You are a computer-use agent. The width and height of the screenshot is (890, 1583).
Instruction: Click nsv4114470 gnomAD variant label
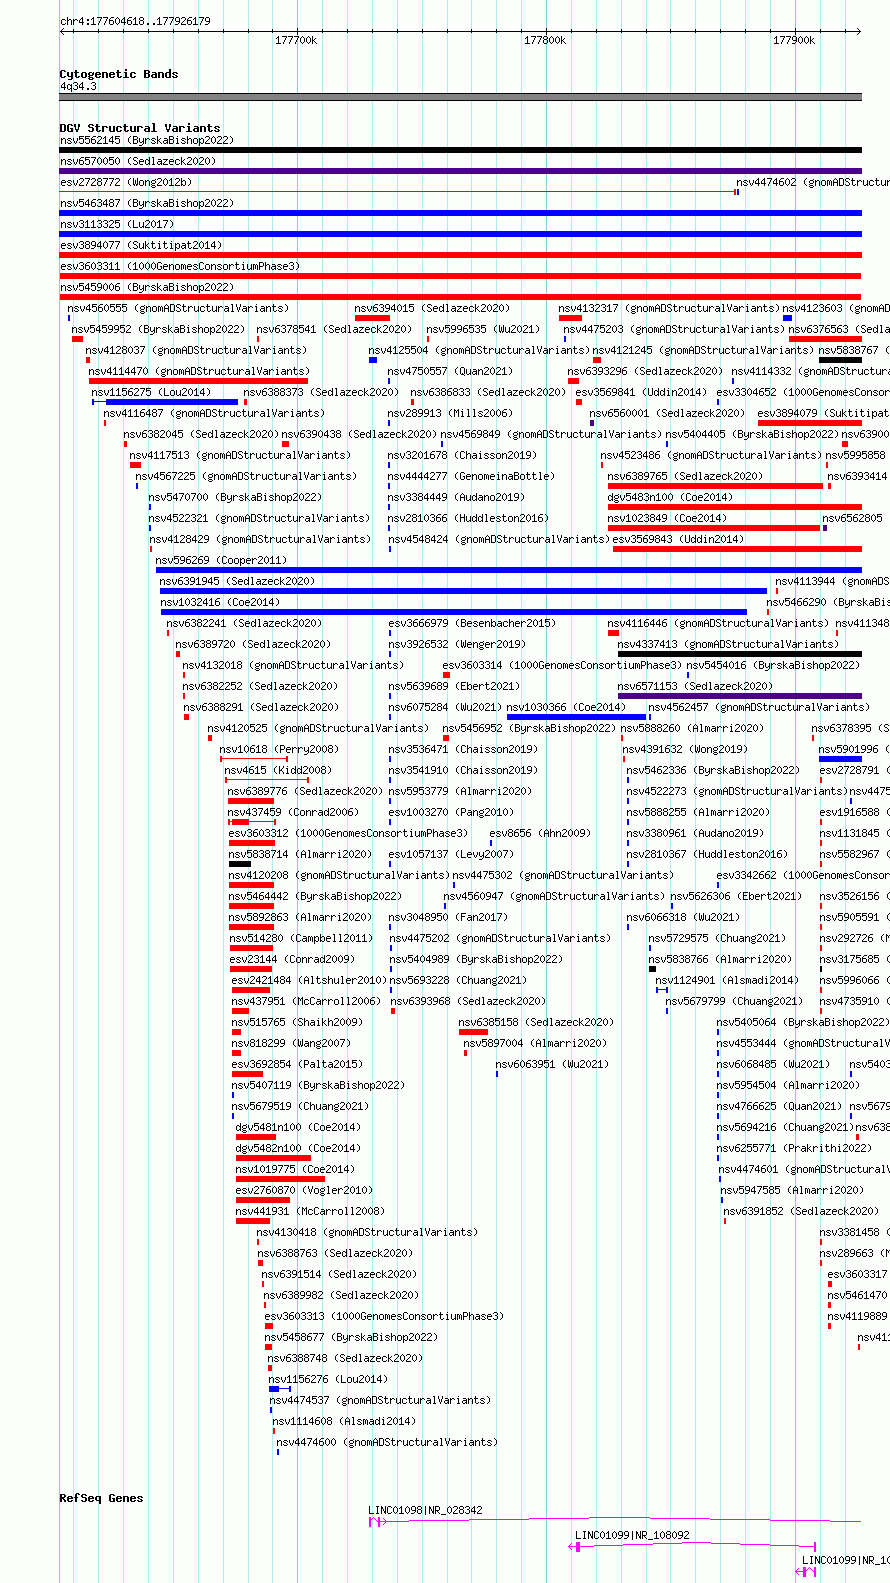pos(199,371)
